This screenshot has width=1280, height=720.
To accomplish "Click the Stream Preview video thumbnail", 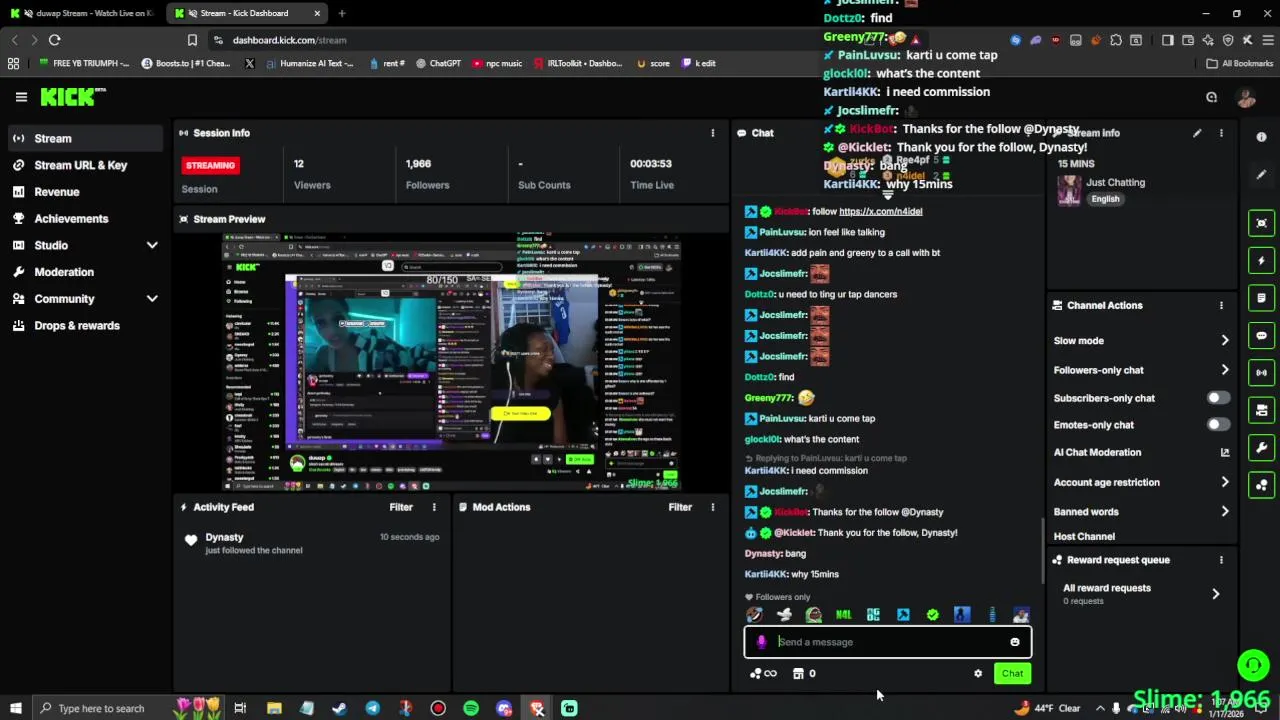I will 451,362.
